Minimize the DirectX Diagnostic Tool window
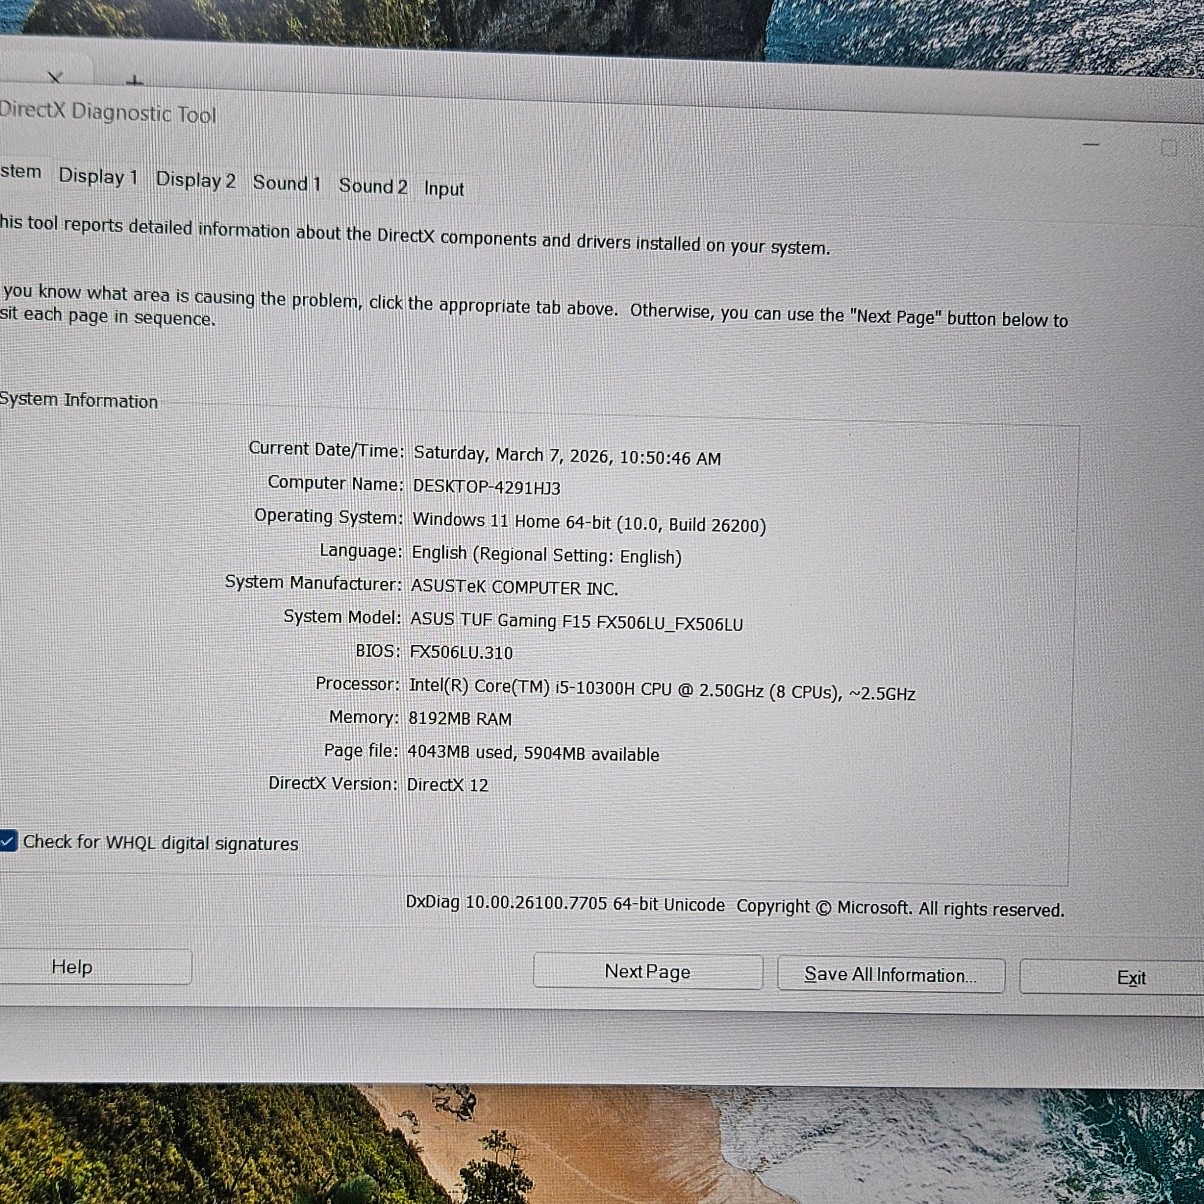 pyautogui.click(x=1091, y=145)
